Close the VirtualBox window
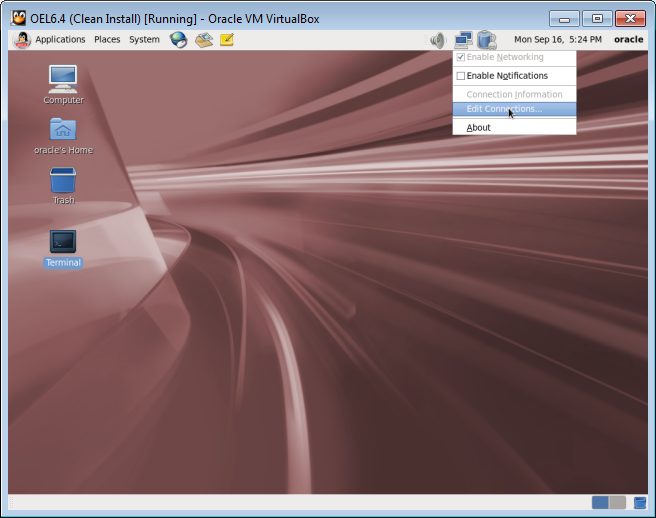The image size is (656, 518). pyautogui.click(x=630, y=19)
